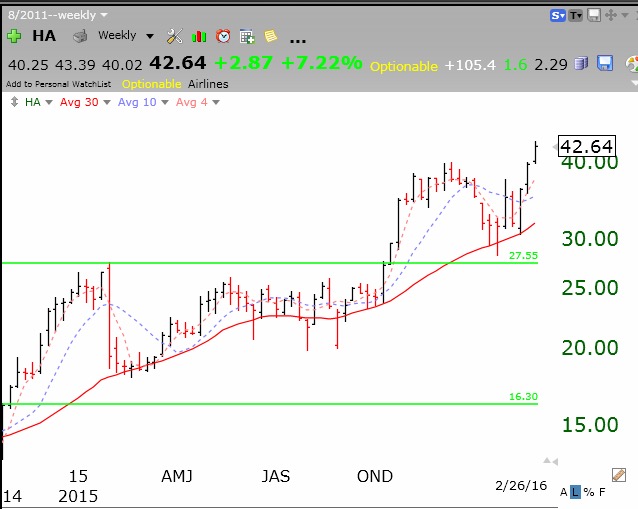Expand the '8/2011--weekly' title dropdown
The width and height of the screenshot is (638, 509).
(104, 15)
